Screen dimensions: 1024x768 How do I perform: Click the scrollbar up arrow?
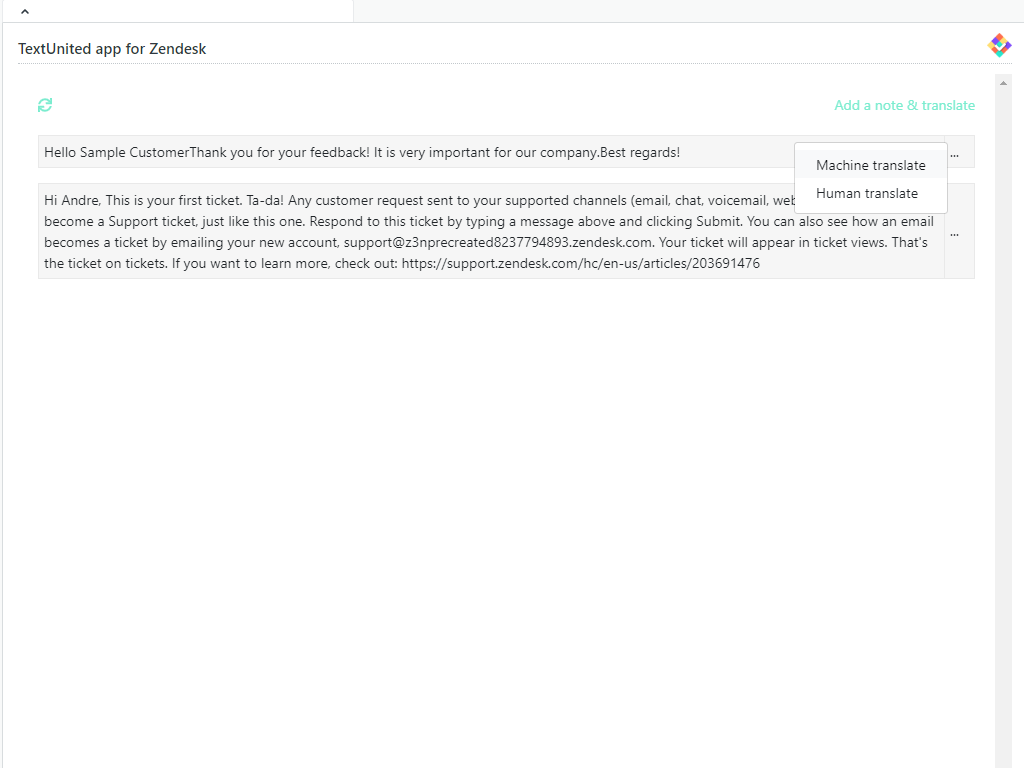coord(1003,83)
